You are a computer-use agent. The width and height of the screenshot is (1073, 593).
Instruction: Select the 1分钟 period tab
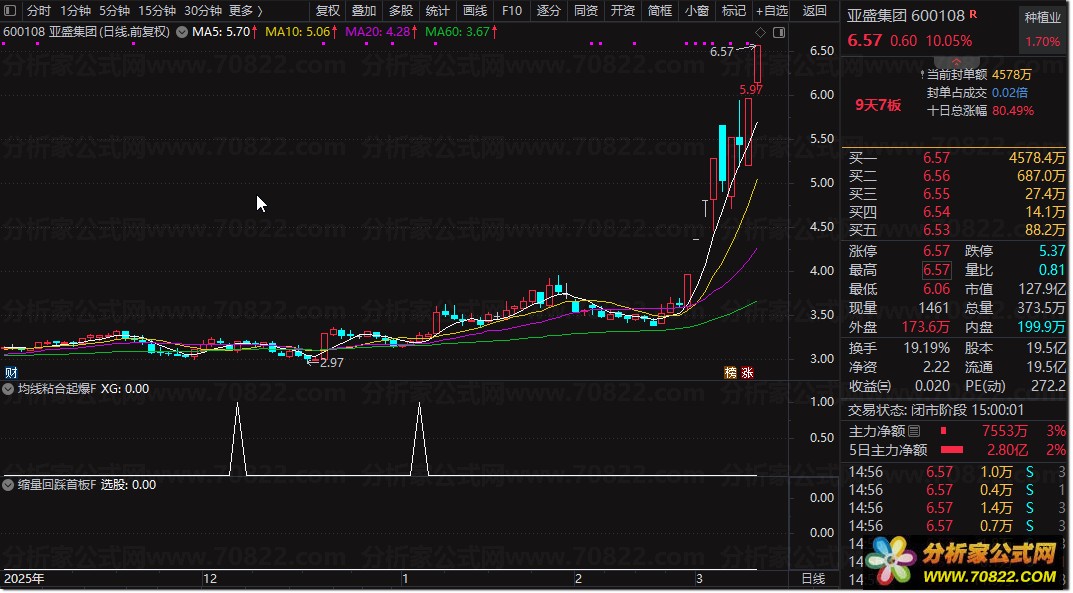(x=75, y=10)
